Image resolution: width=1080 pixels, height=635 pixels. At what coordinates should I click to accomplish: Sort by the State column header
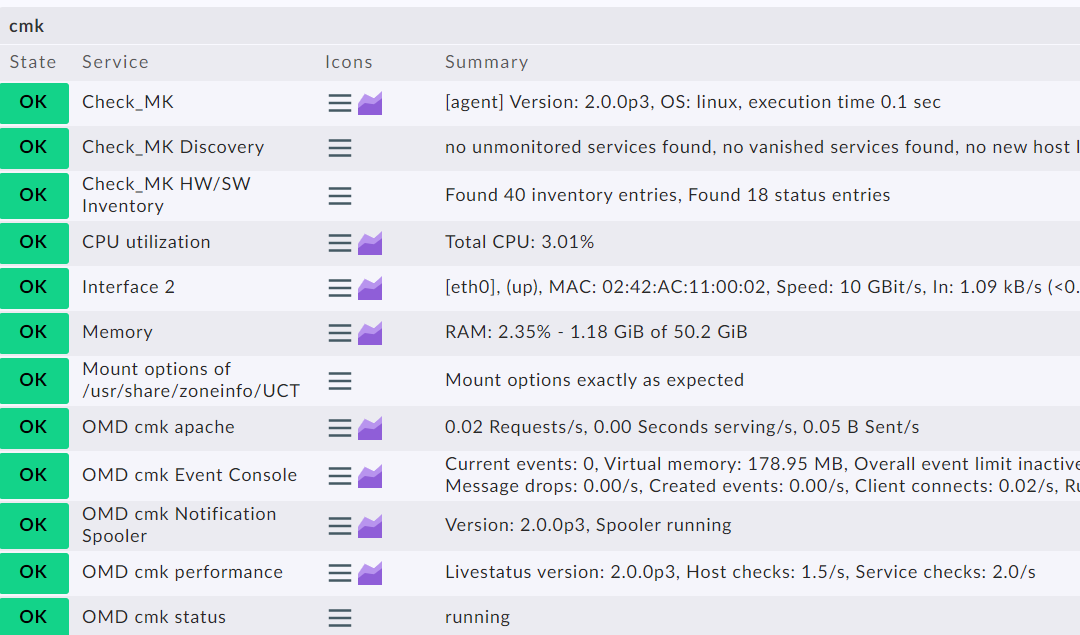pyautogui.click(x=32, y=62)
